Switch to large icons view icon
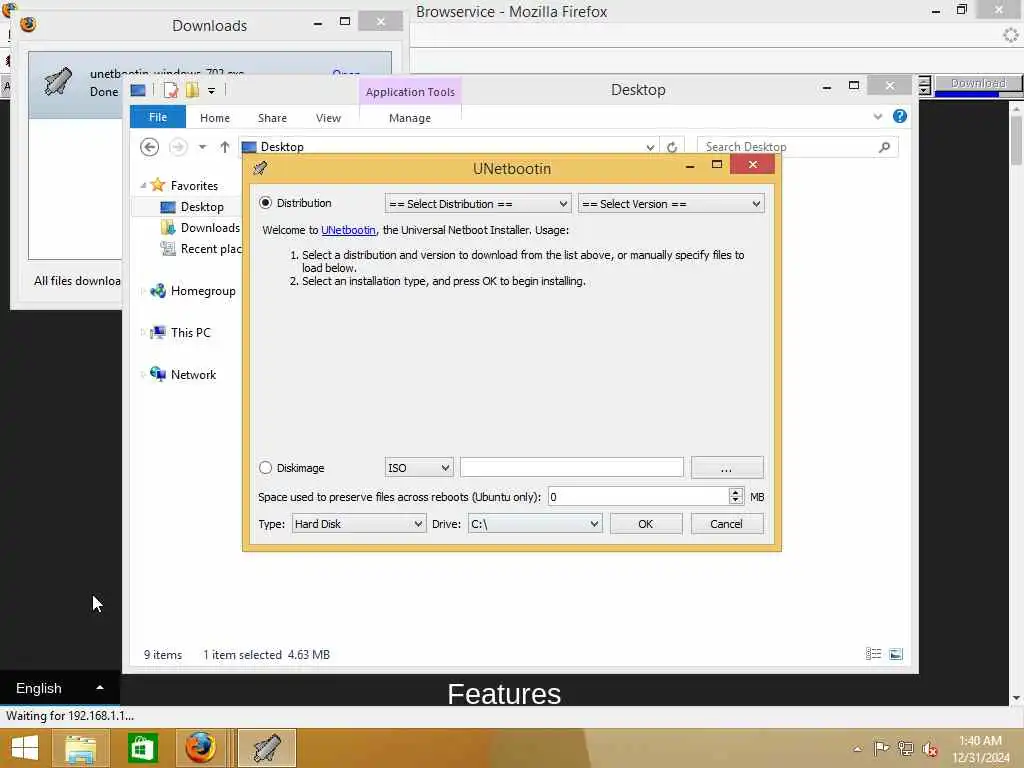This screenshot has width=1024, height=768. 896,654
